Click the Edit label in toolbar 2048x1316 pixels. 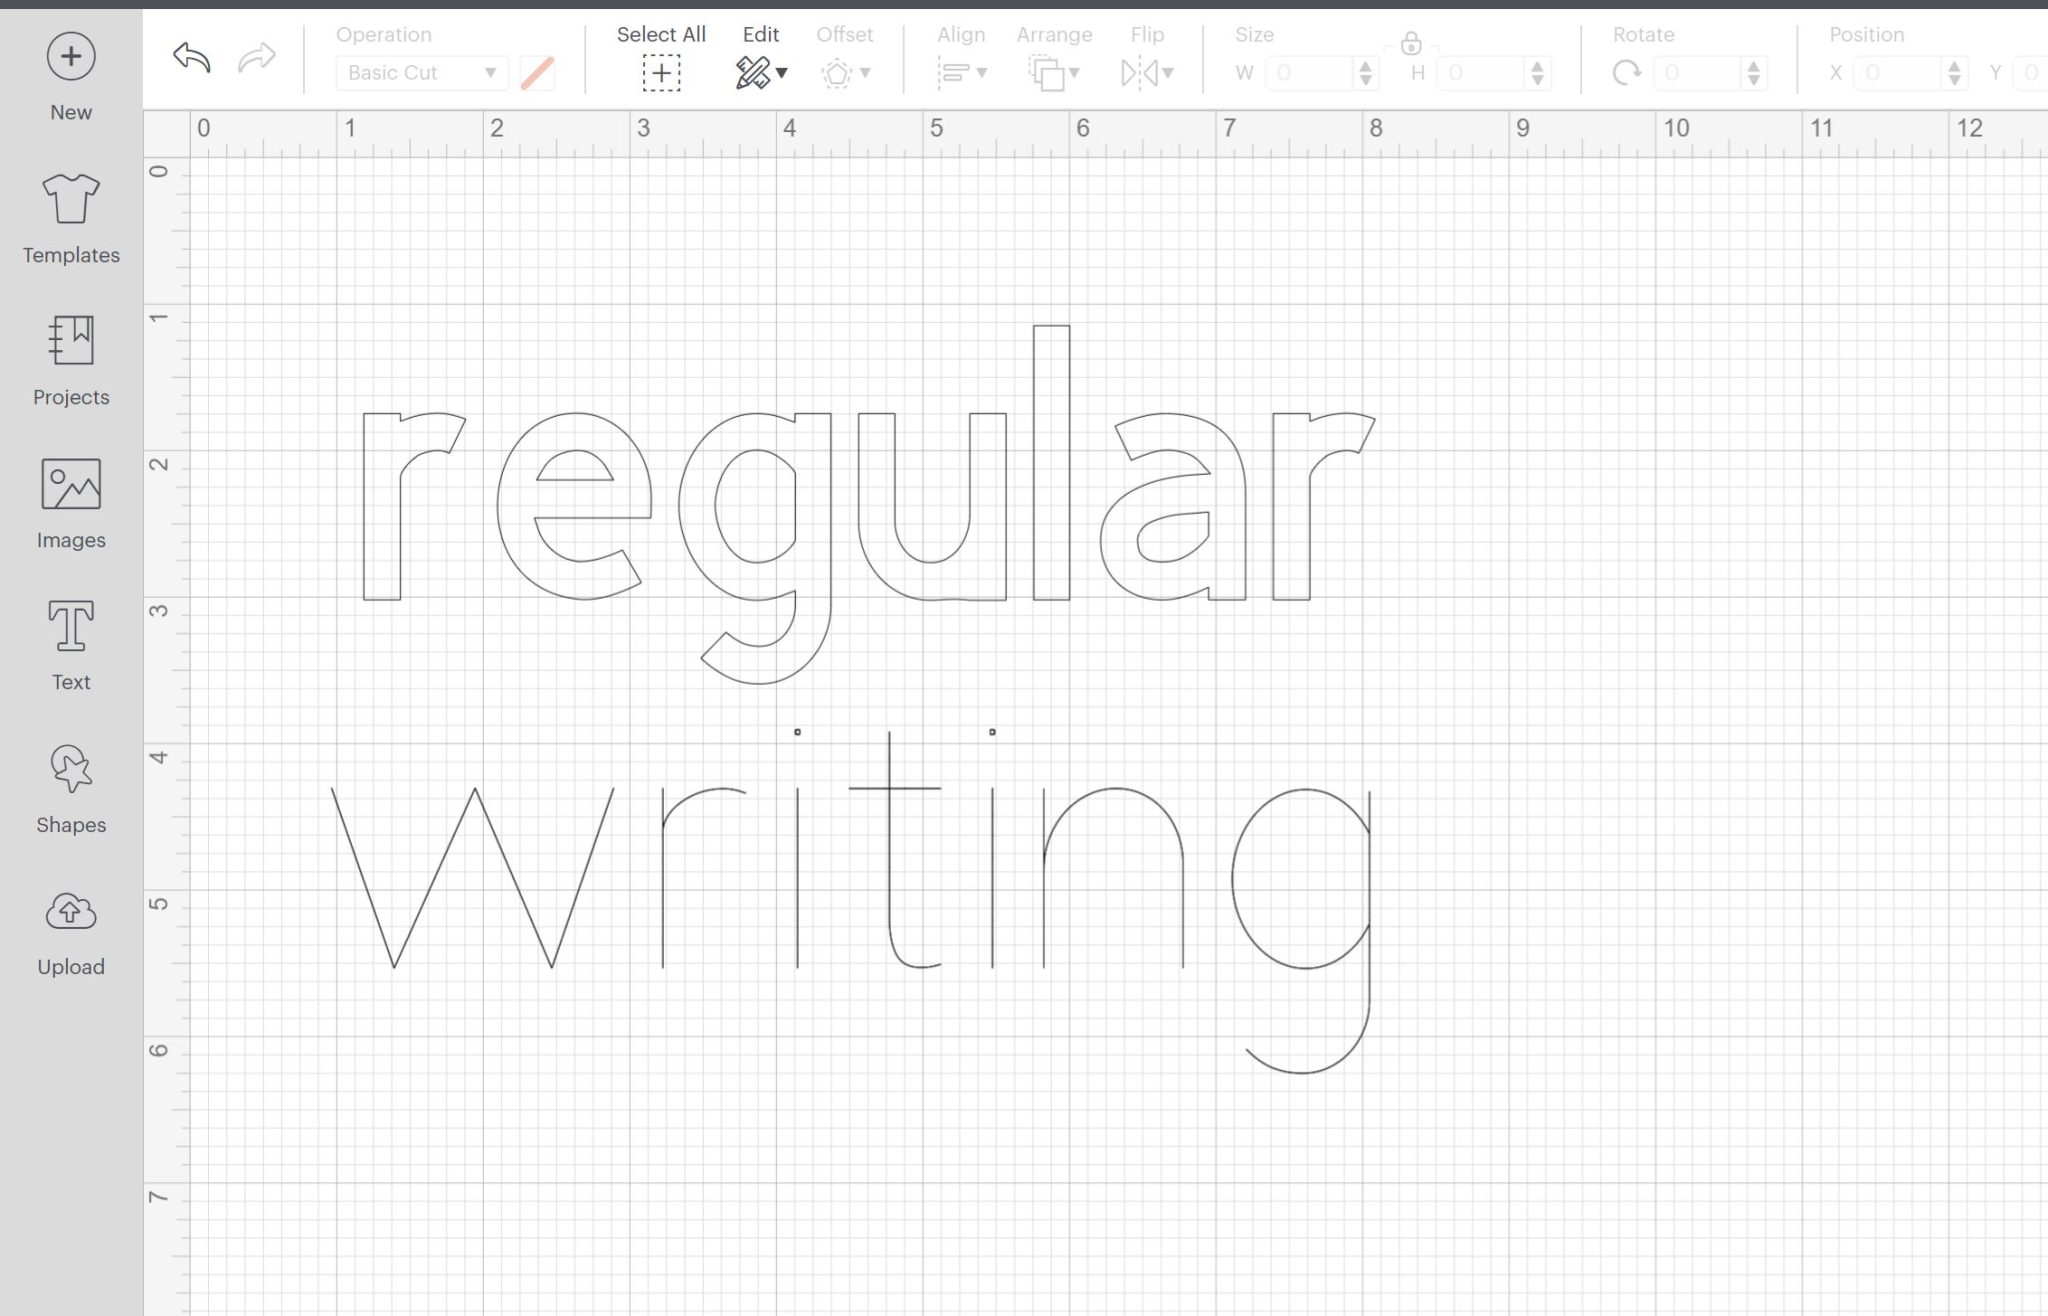(x=761, y=35)
